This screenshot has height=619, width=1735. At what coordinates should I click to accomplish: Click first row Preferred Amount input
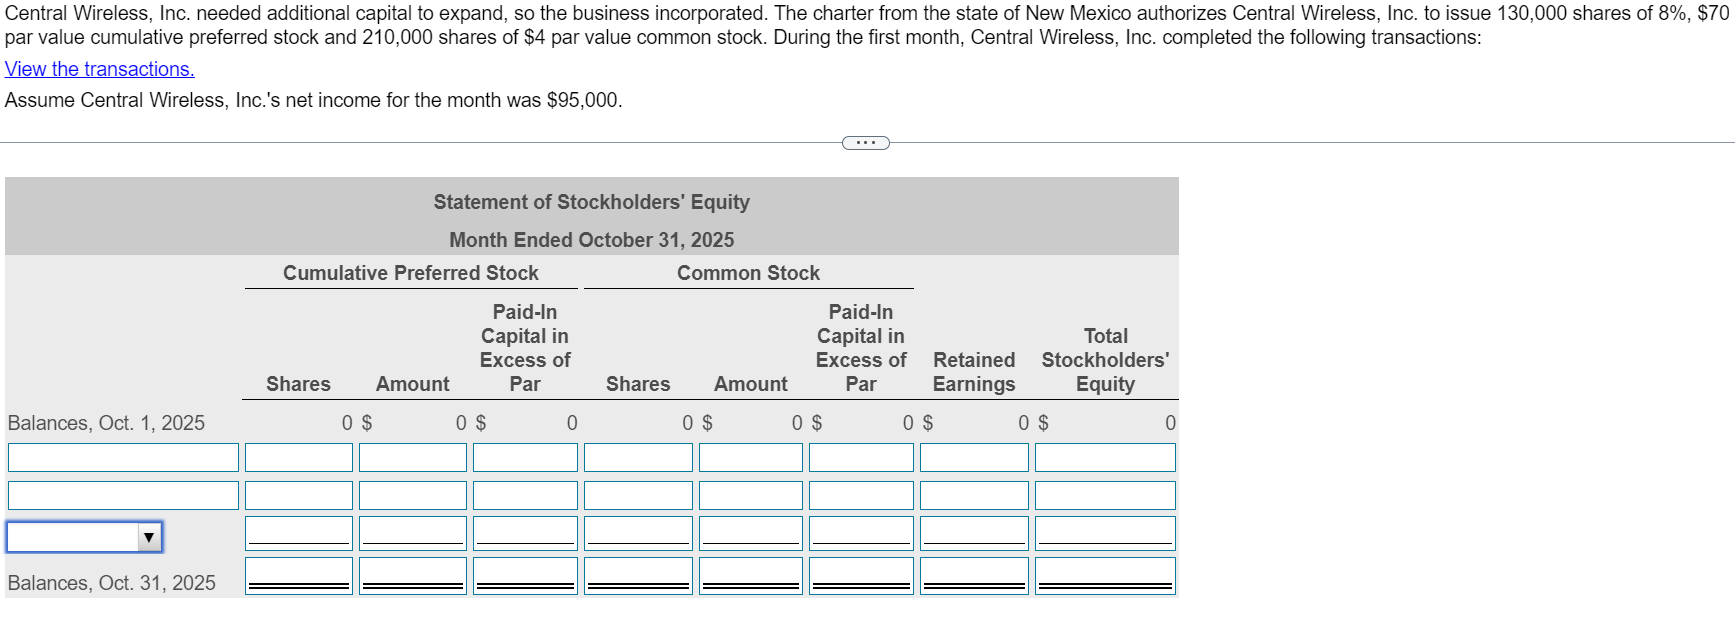coord(413,458)
